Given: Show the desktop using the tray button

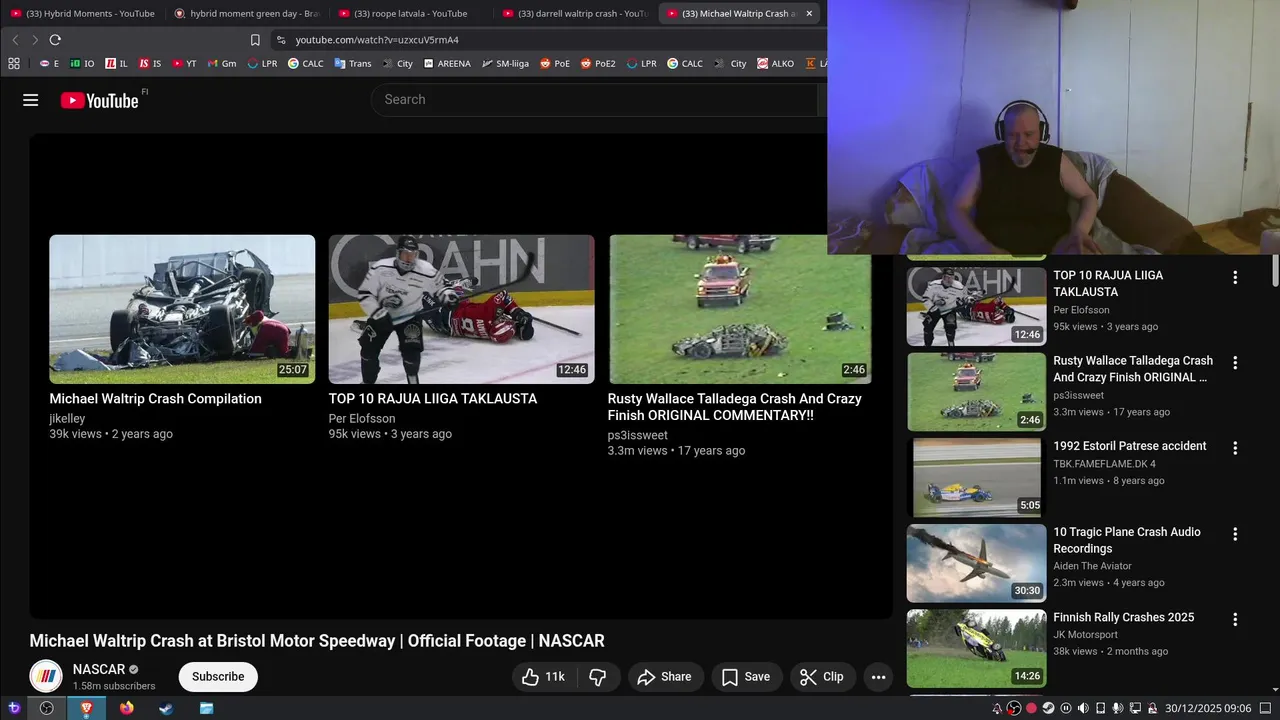Looking at the screenshot, I should point(1265,708).
